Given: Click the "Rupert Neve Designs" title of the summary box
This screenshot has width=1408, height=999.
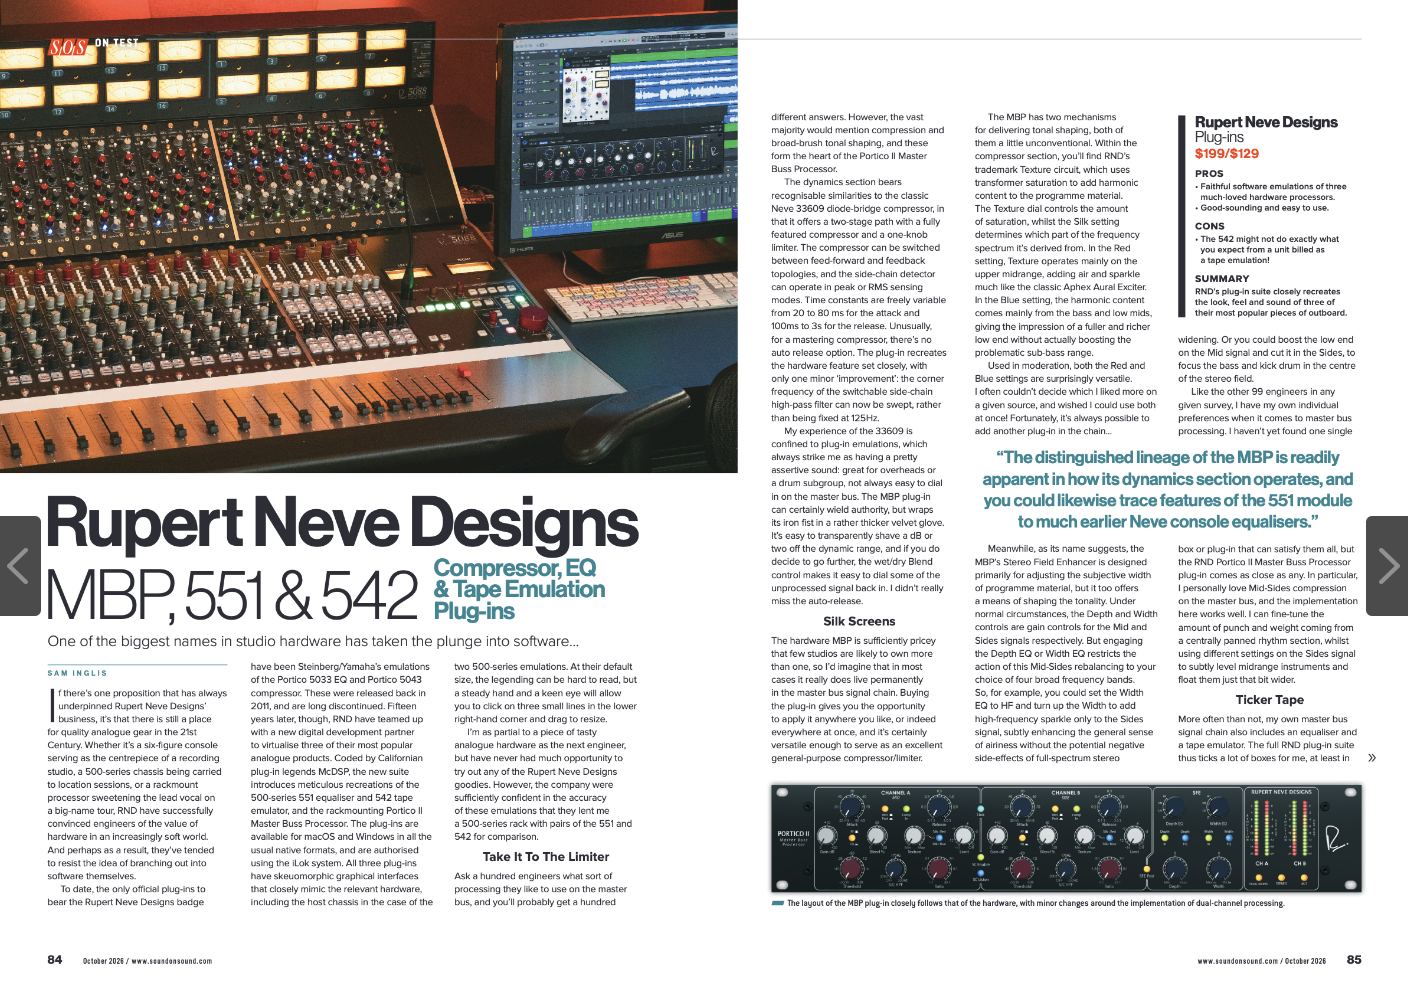Looking at the screenshot, I should click(x=1266, y=122).
